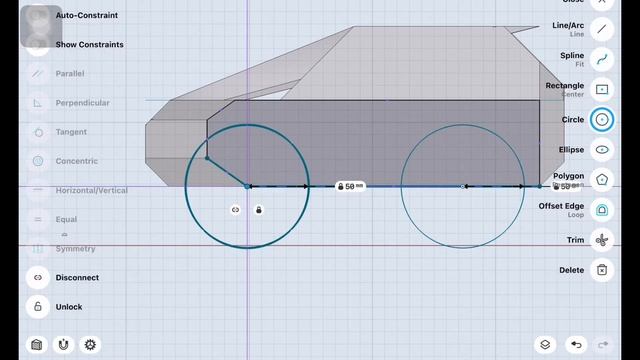Screen dimensions: 640x360
Task: Click the Ellipse text label
Action: 571,150
